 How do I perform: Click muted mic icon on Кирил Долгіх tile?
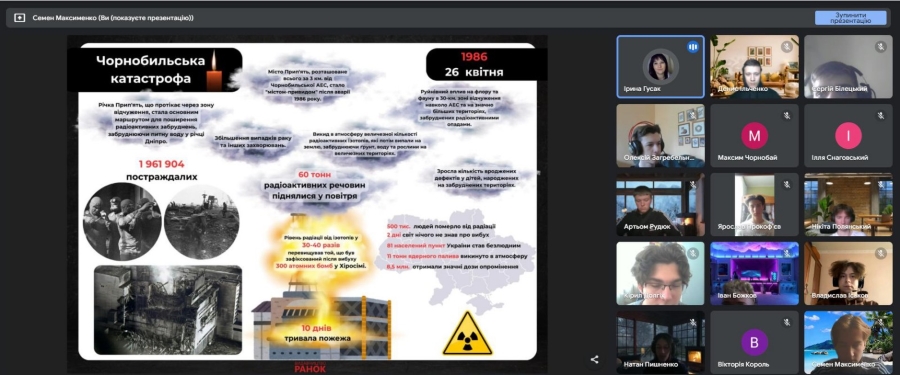point(693,253)
